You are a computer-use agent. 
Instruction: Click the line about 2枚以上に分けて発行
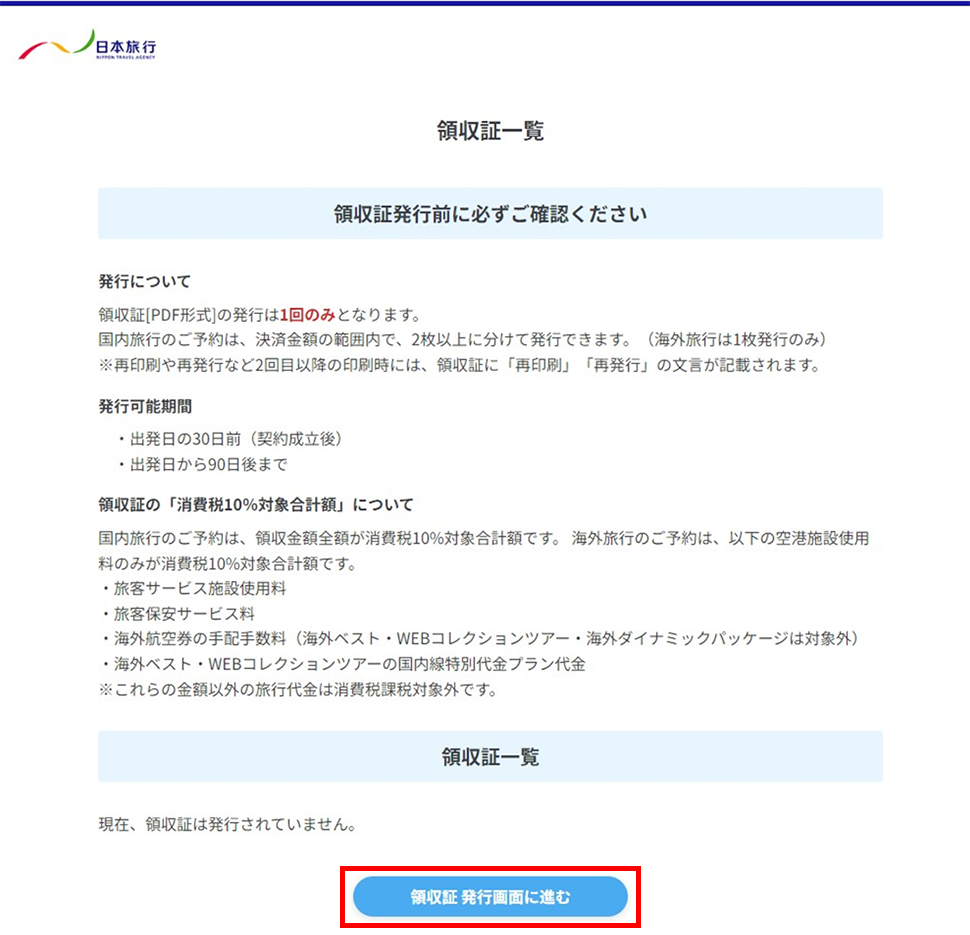(464, 339)
